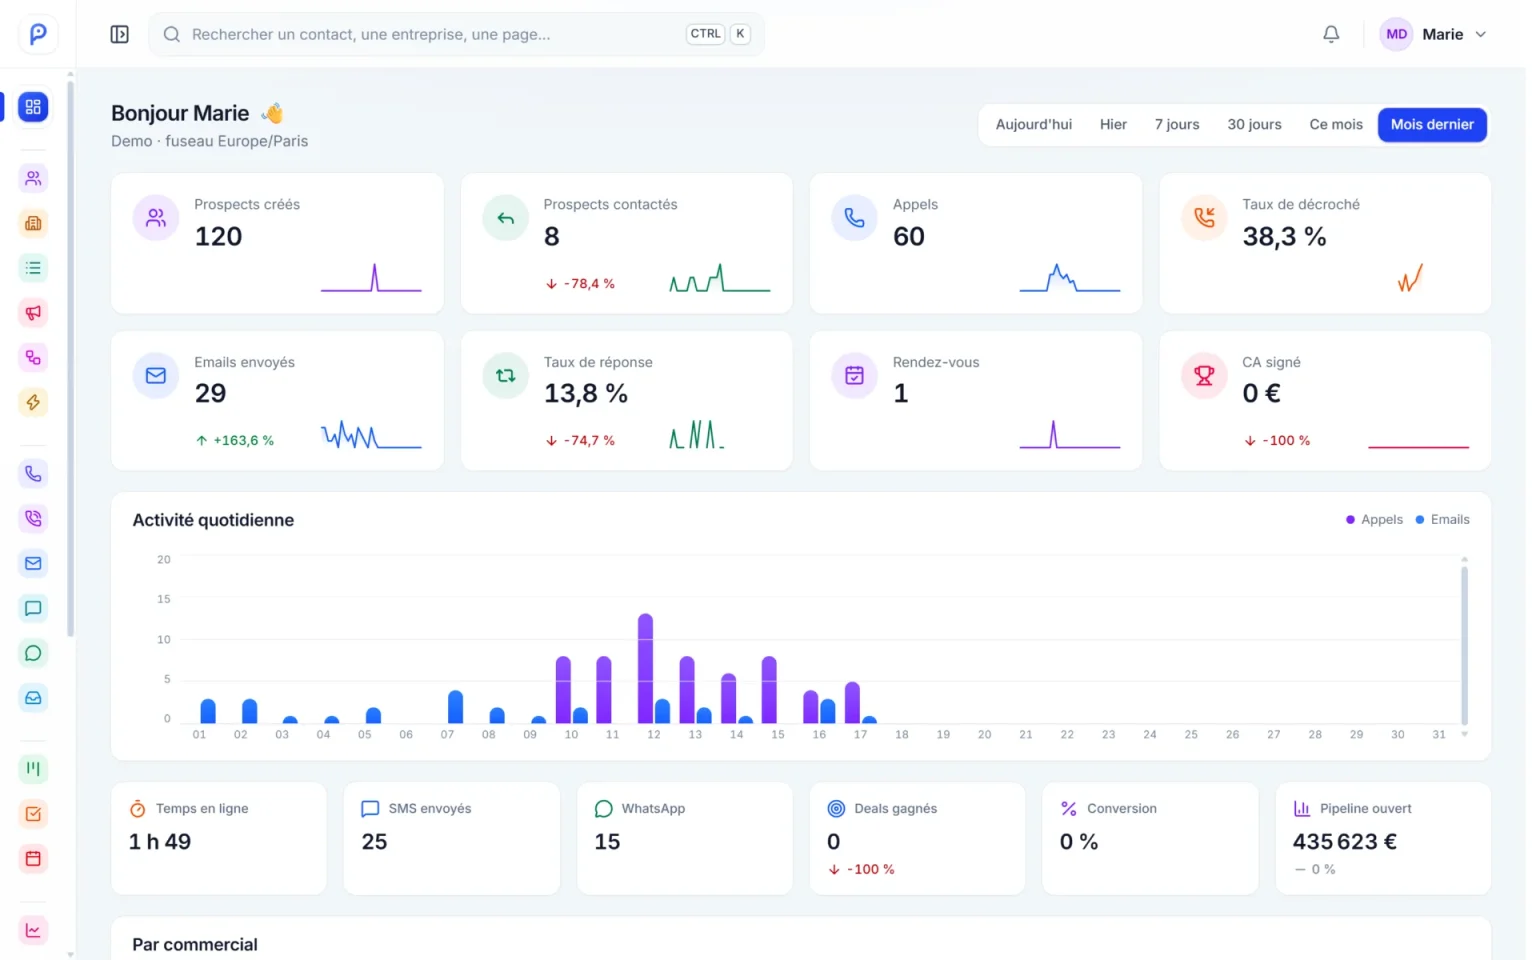Open the square SMS message icon in sidebar
Viewport: 1536px width, 960px height.
click(33, 608)
